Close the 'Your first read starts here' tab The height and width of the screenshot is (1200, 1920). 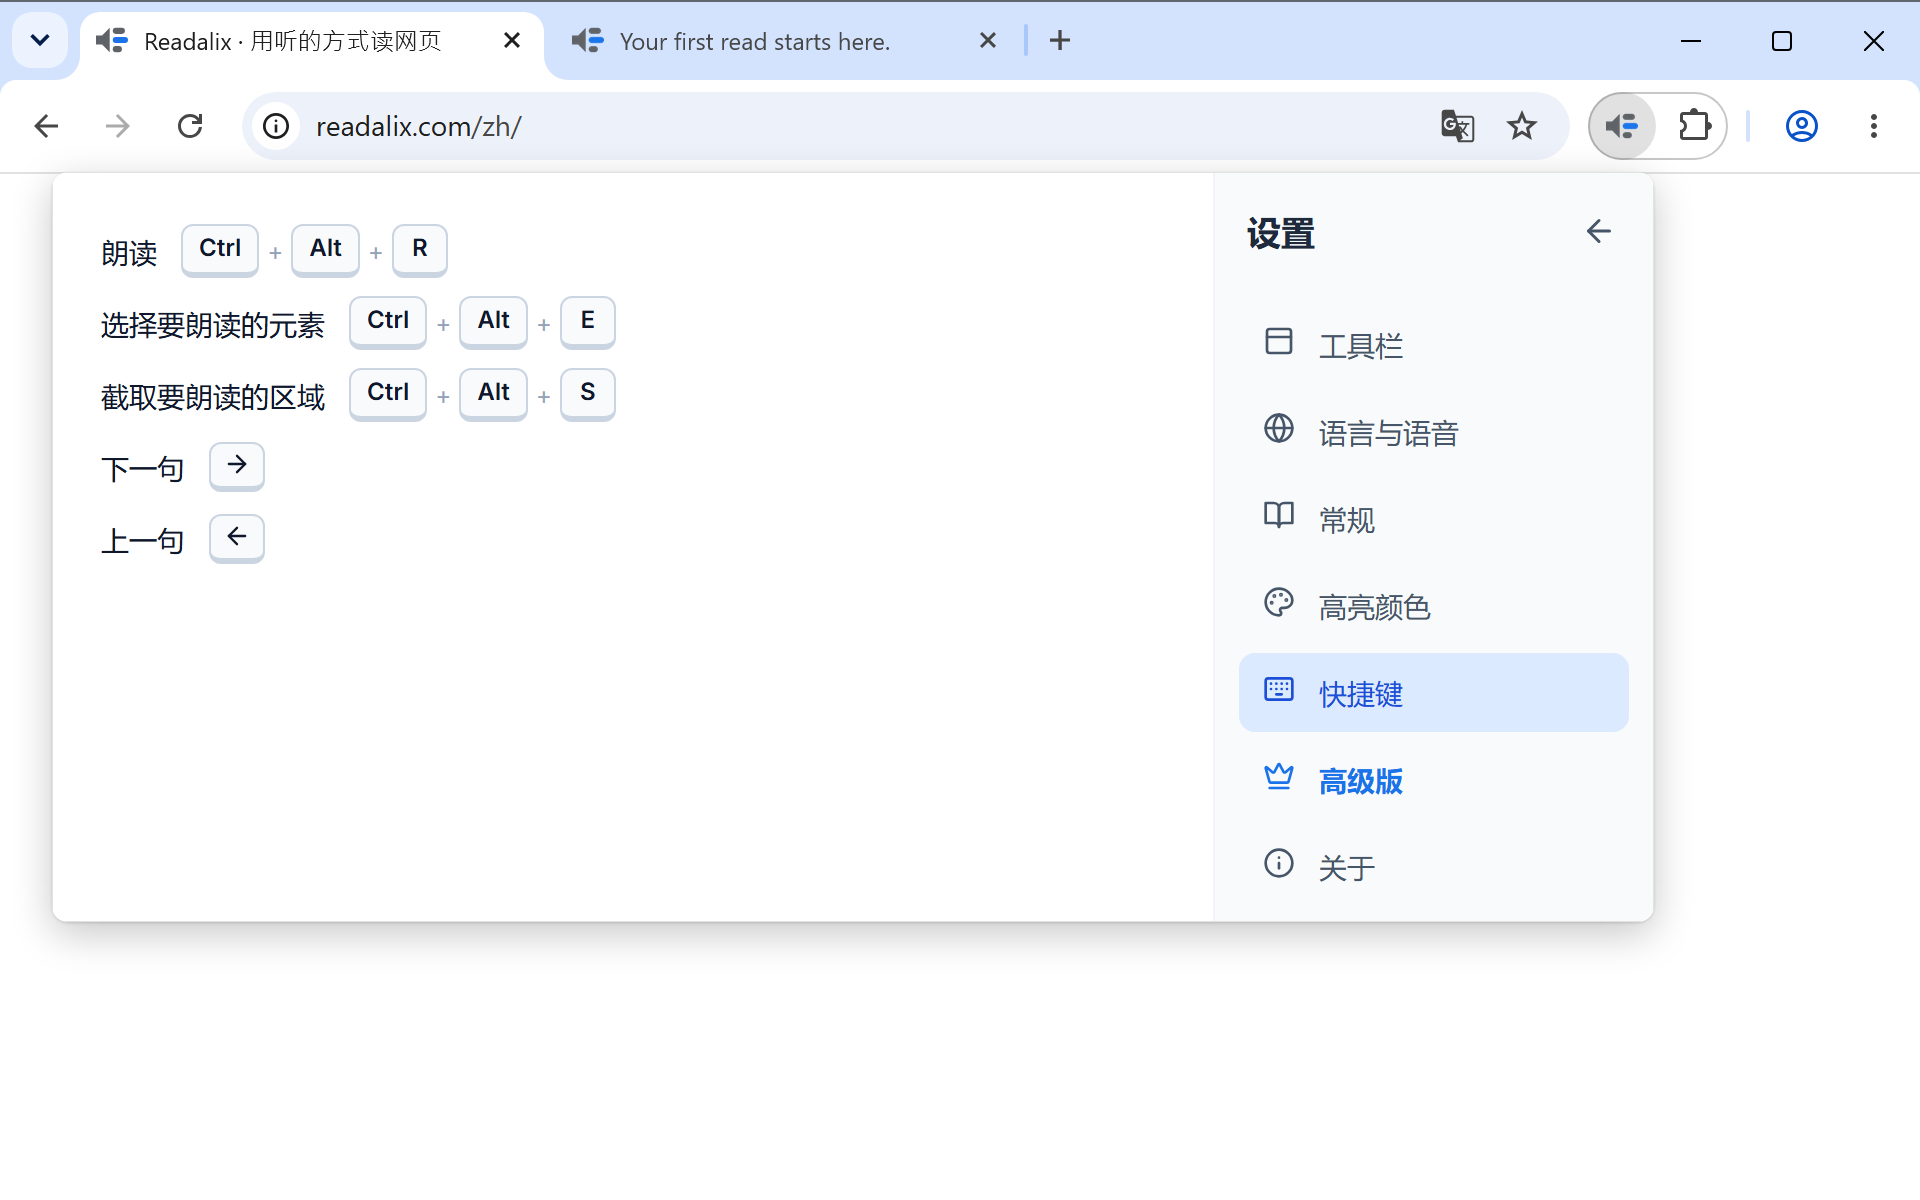click(988, 40)
